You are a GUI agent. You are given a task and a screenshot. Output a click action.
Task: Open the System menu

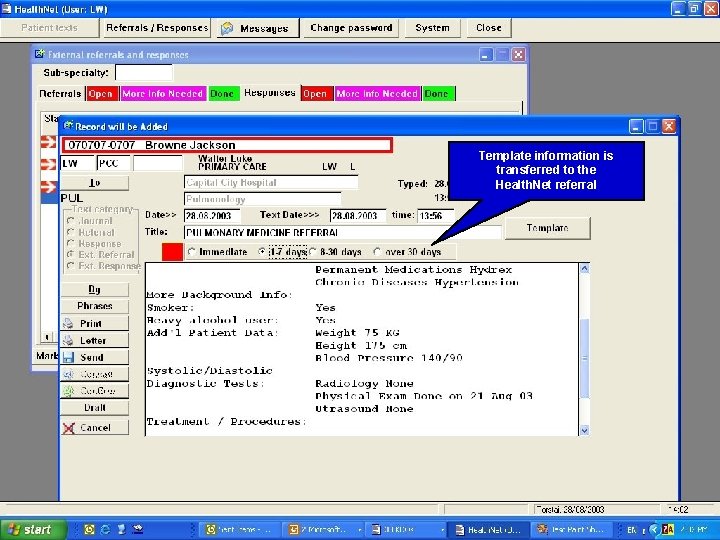point(432,28)
